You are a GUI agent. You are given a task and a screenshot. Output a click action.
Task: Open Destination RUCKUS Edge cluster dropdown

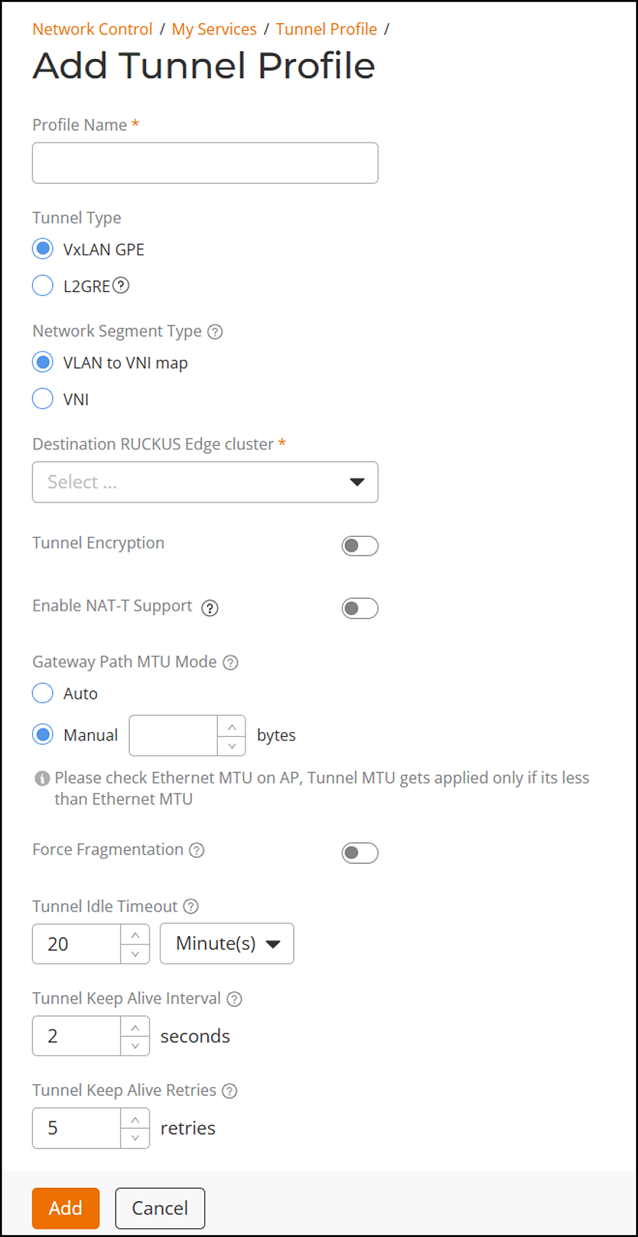(205, 482)
